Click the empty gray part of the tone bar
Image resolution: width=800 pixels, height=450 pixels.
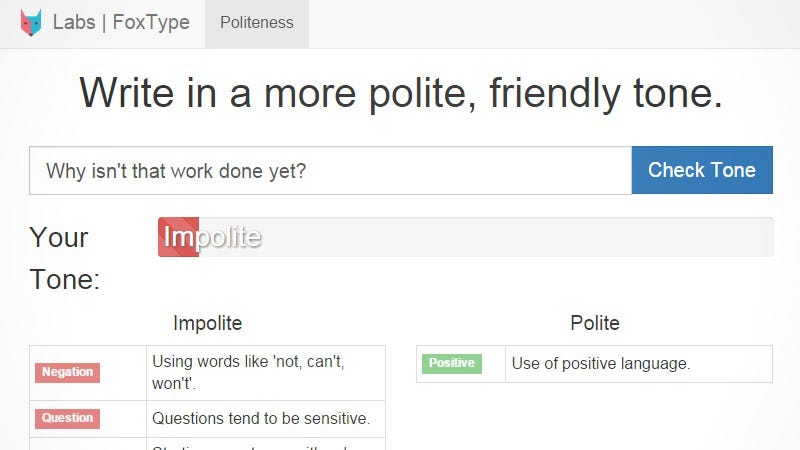(x=486, y=237)
